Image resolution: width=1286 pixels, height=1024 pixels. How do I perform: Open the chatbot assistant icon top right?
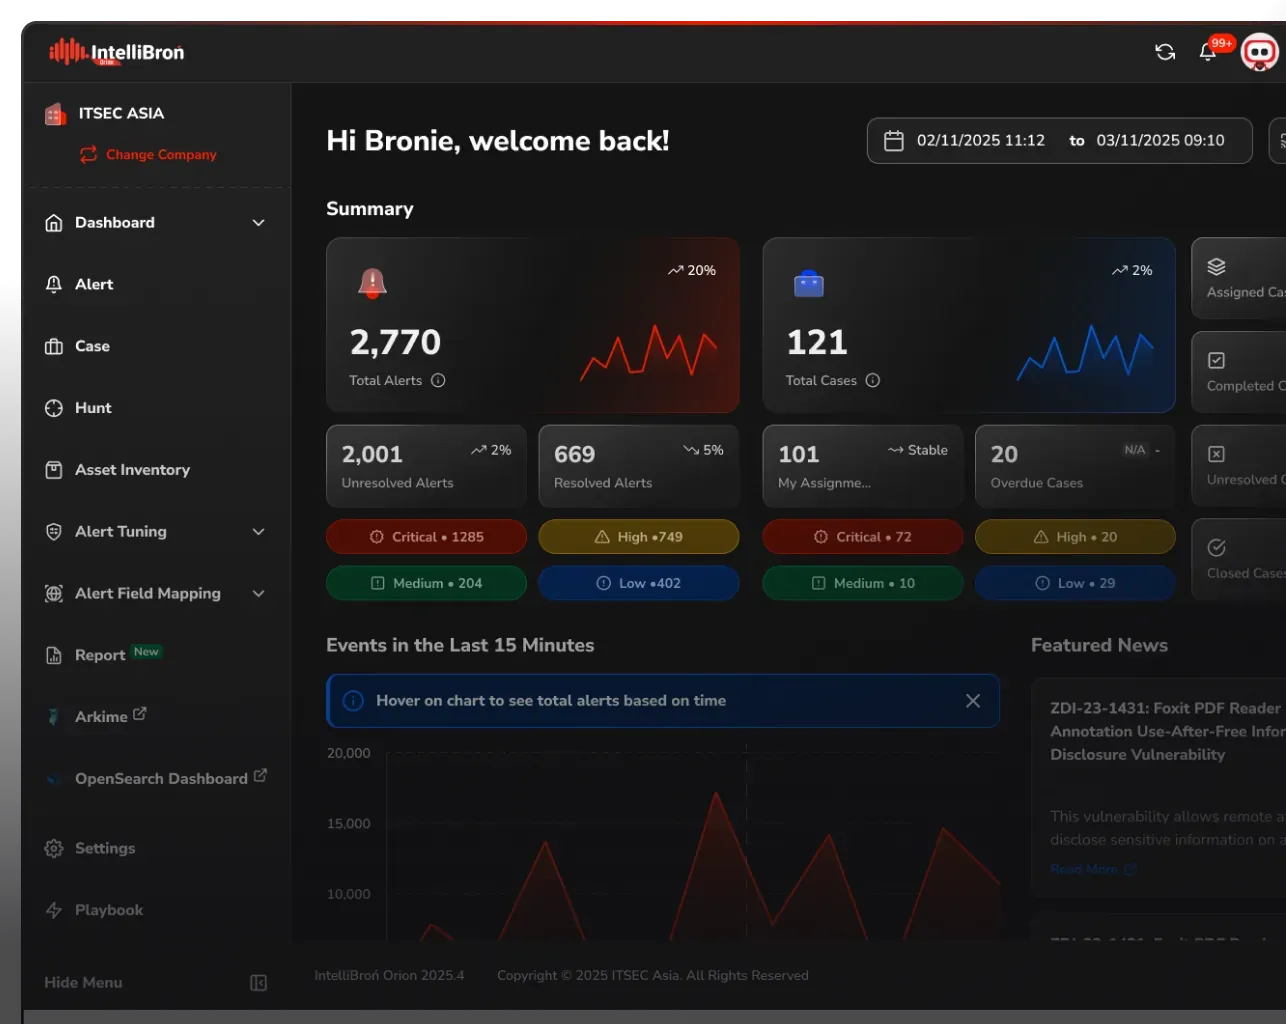pos(1259,52)
